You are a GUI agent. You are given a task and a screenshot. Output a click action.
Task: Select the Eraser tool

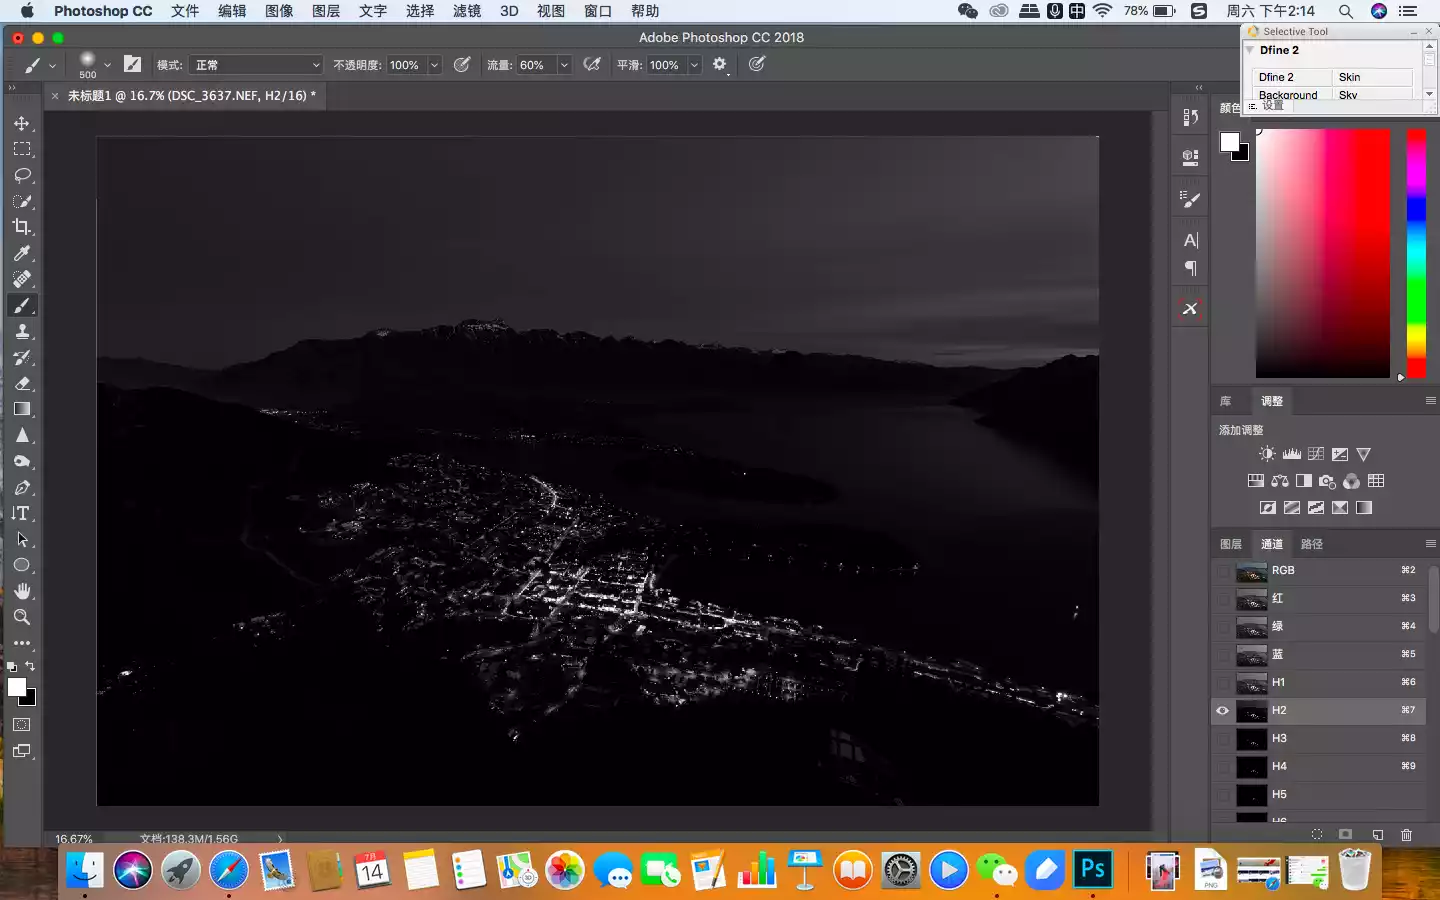[22, 383]
